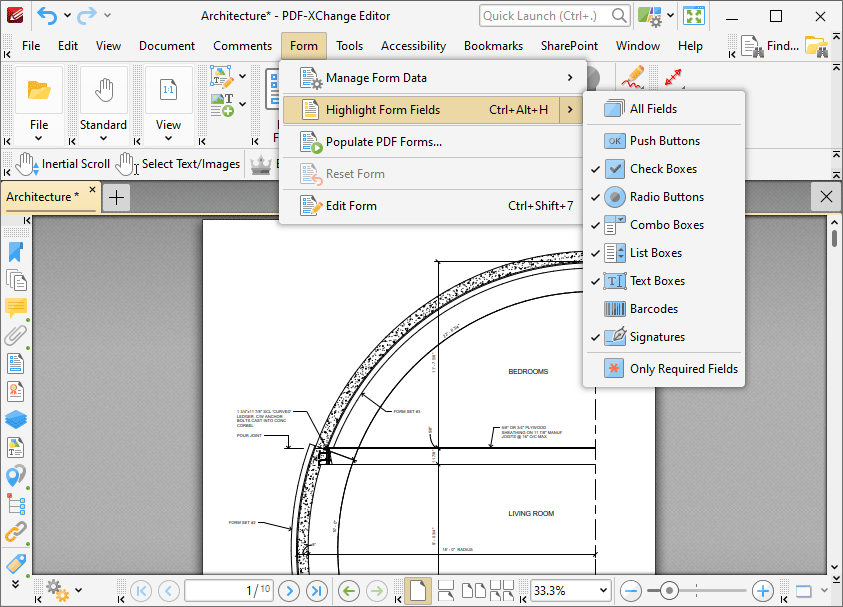Screen dimensions: 843x607
Task: Click the zoom slider handle
Action: pyautogui.click(x=669, y=591)
